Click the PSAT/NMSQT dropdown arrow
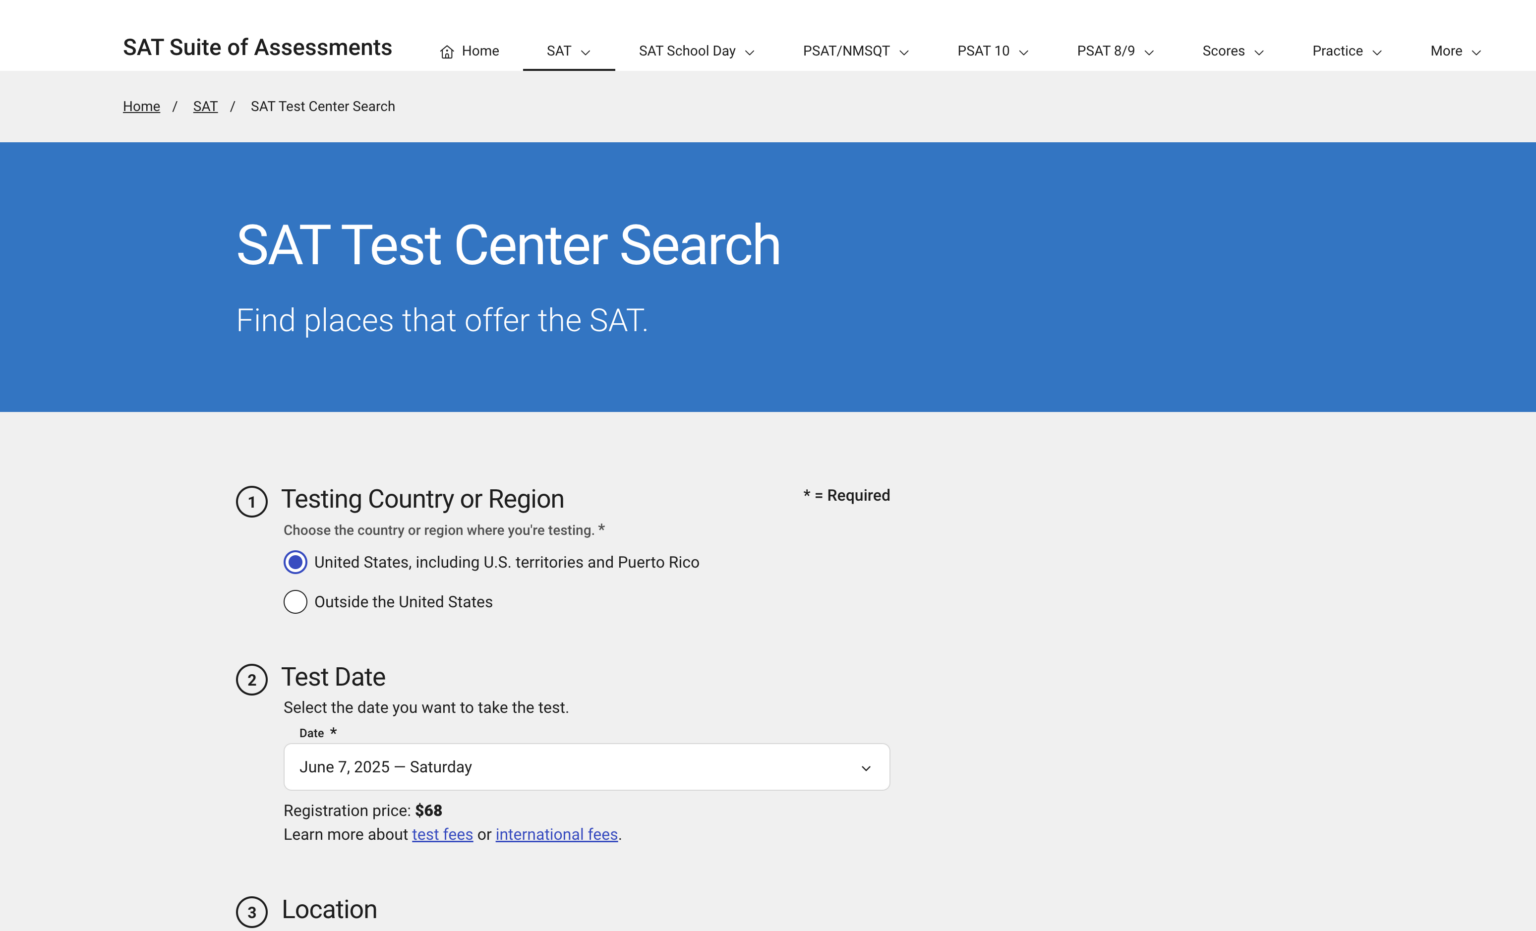1536x931 pixels. tap(904, 51)
